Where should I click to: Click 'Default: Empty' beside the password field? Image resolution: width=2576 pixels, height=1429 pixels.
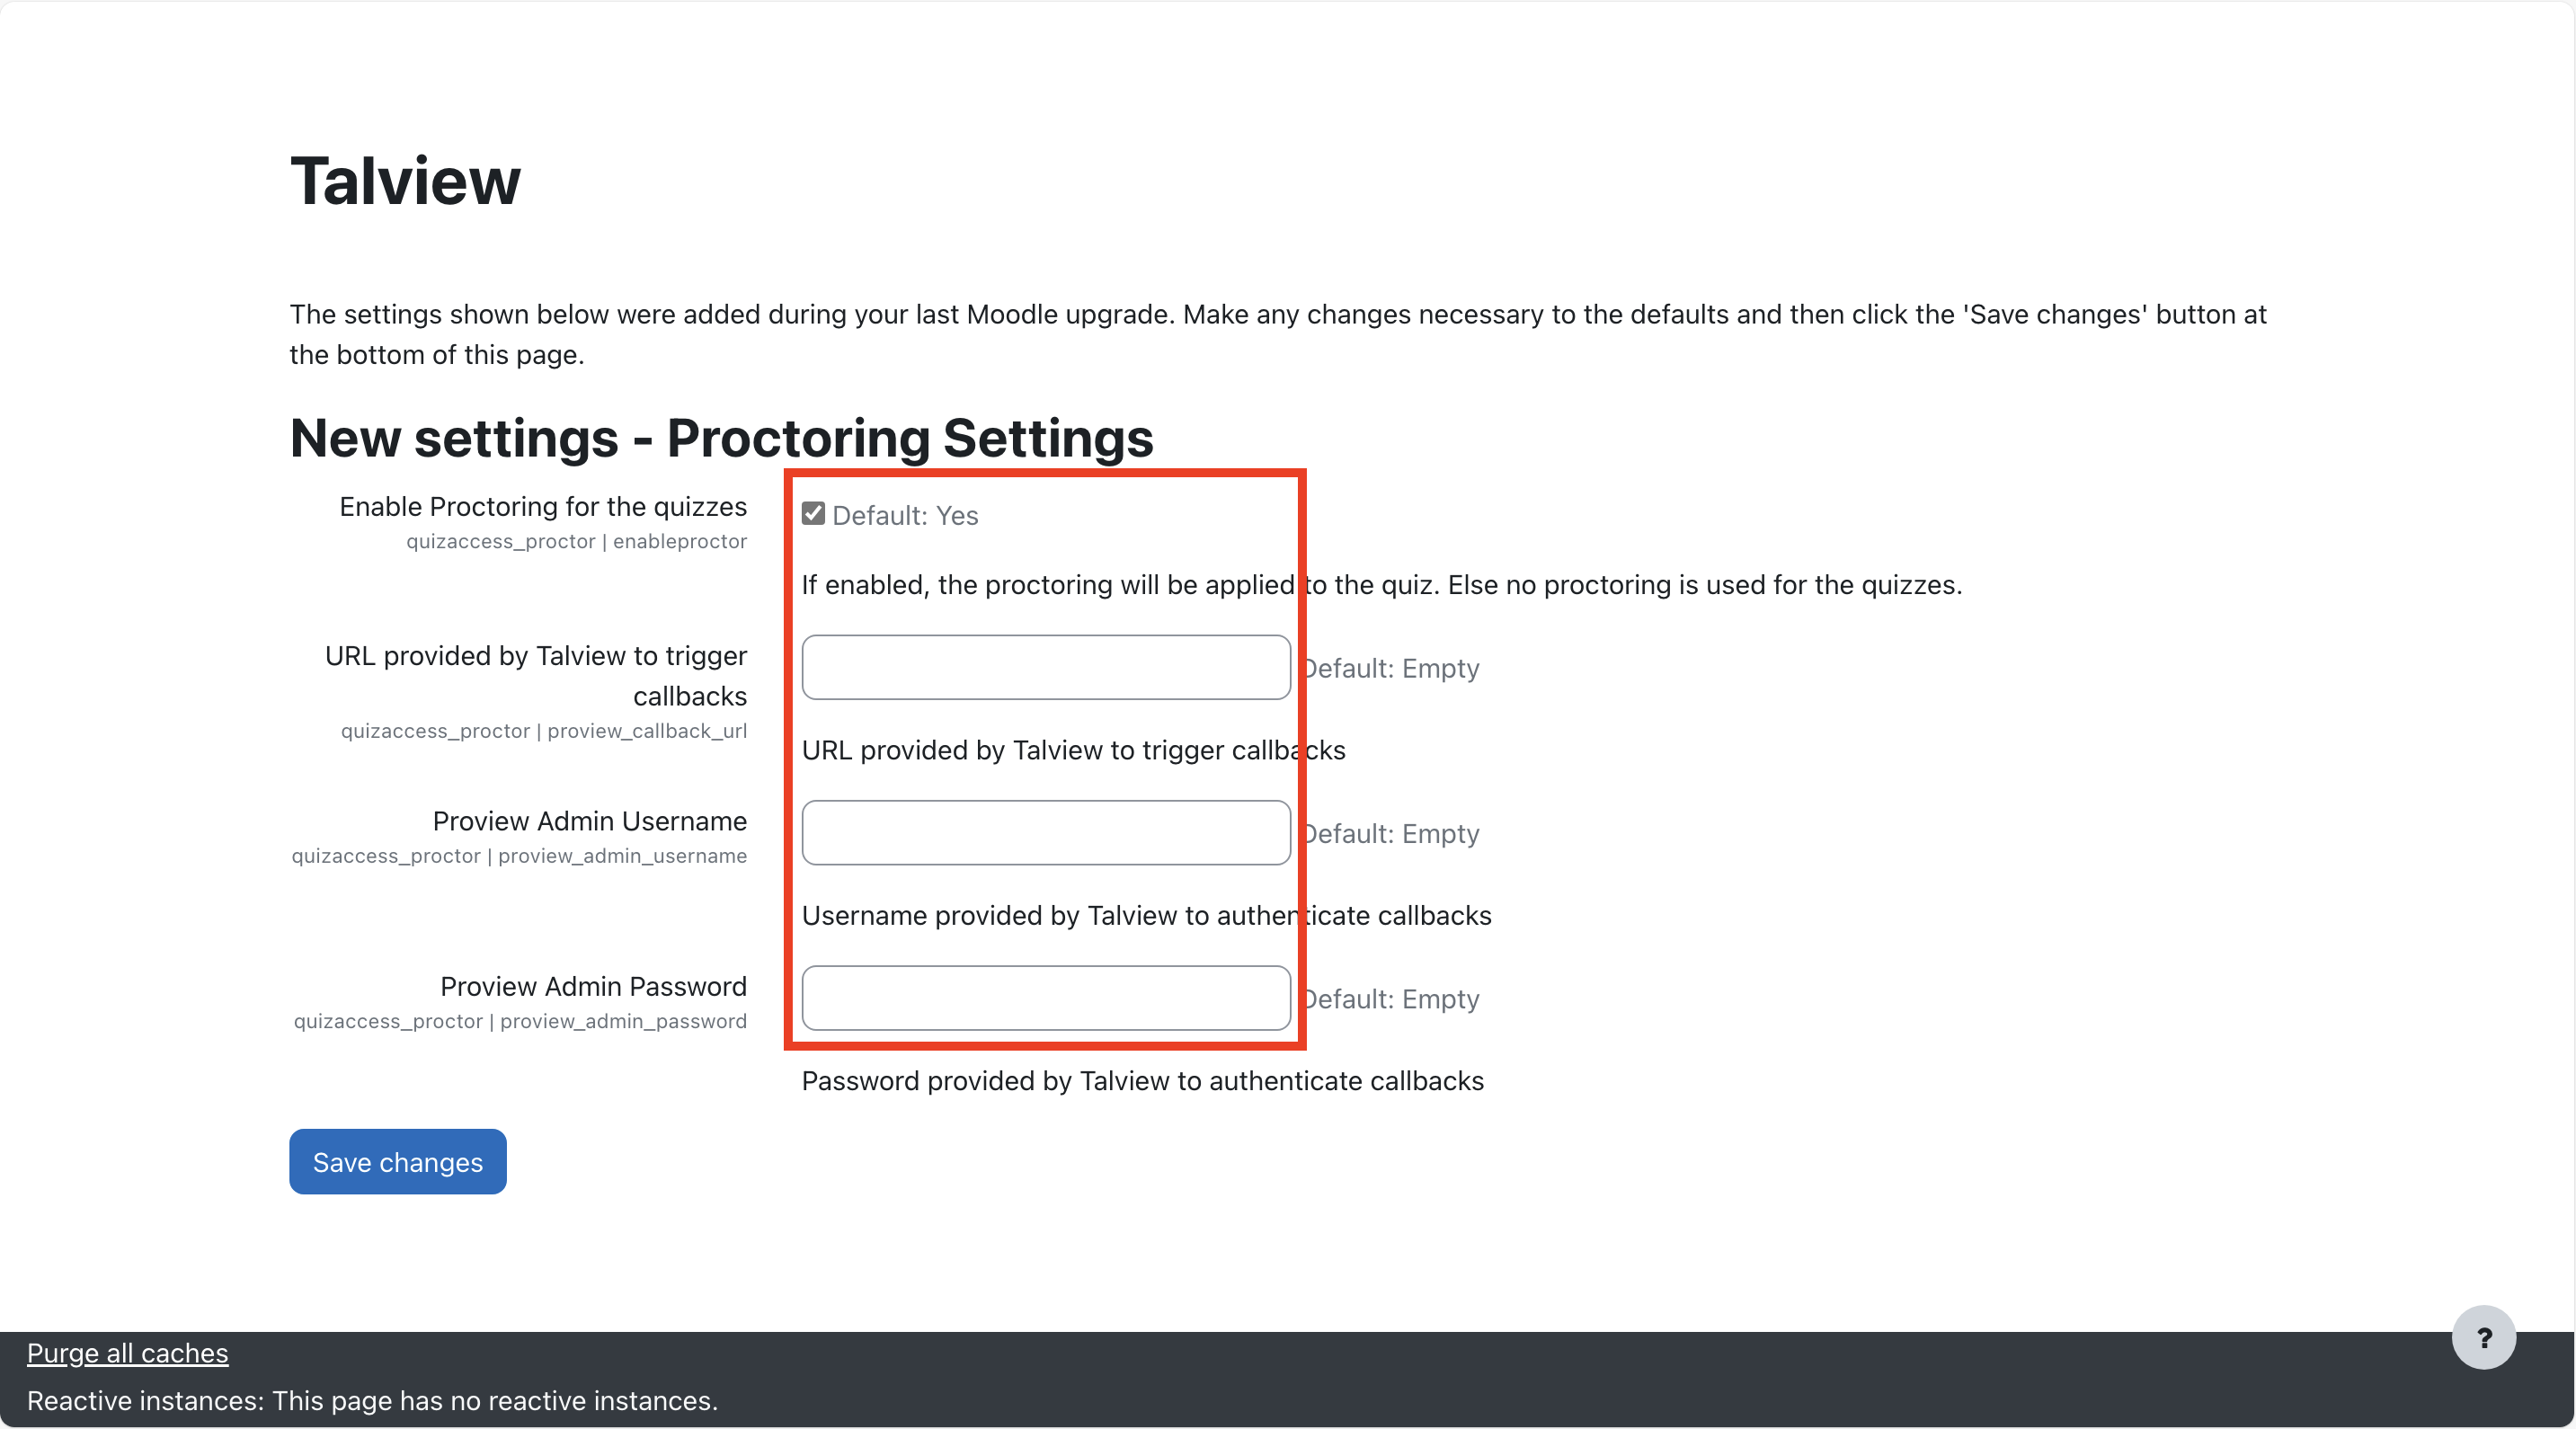1392,999
